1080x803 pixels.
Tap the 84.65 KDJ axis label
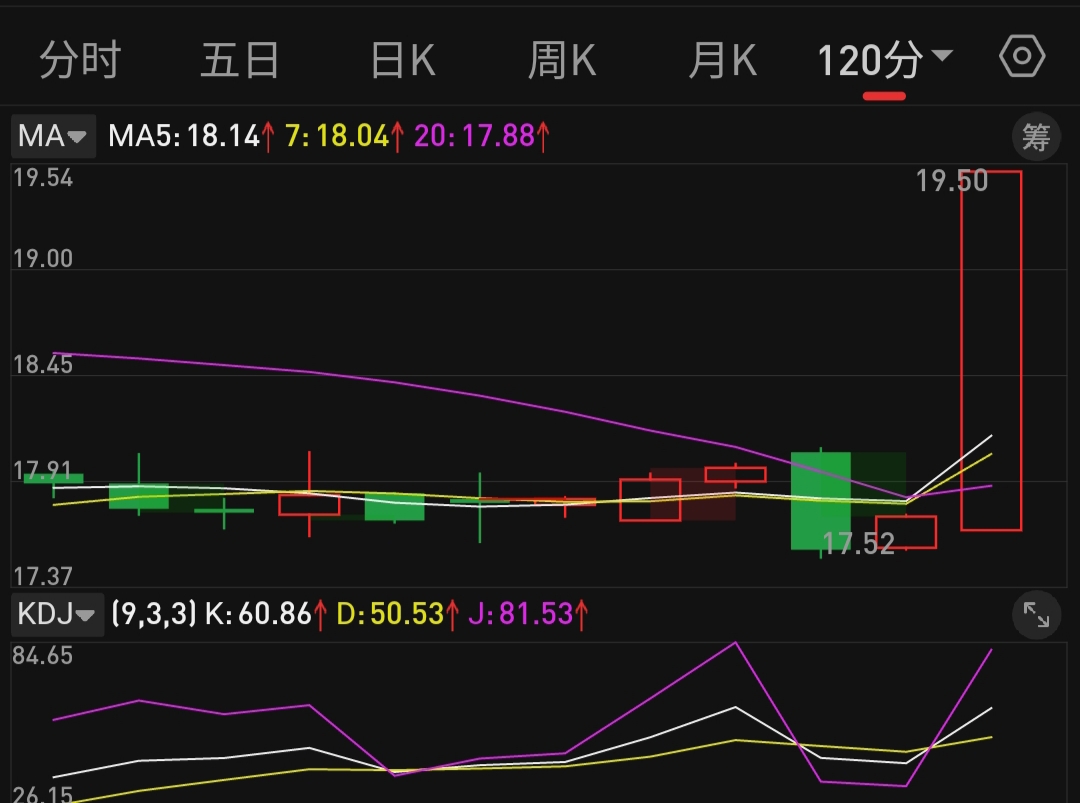[43, 656]
